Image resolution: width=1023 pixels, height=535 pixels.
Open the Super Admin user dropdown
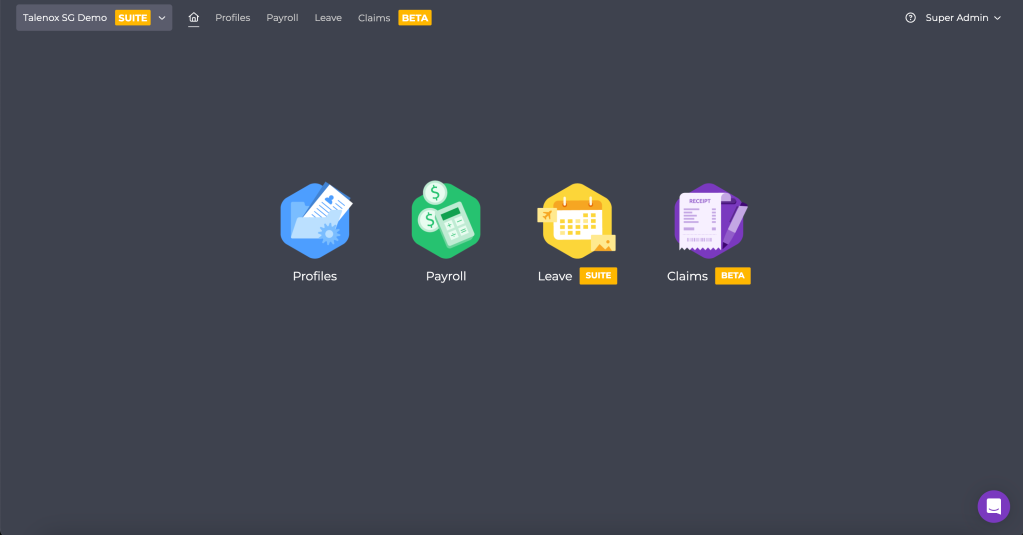[962, 18]
